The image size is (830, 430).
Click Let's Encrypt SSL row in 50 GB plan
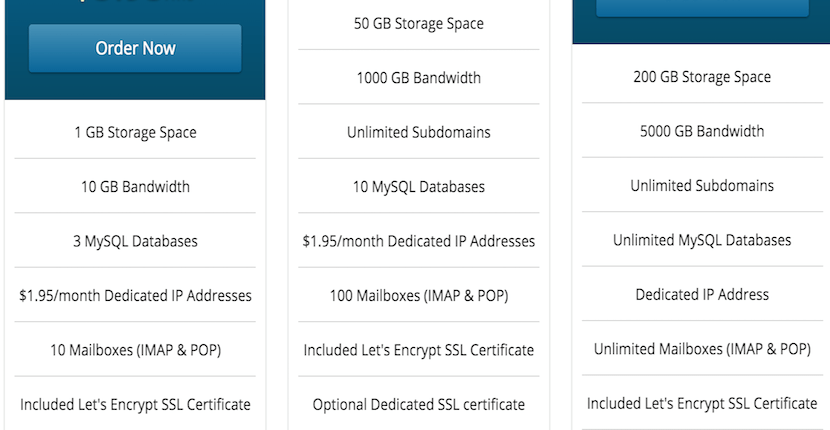419,350
